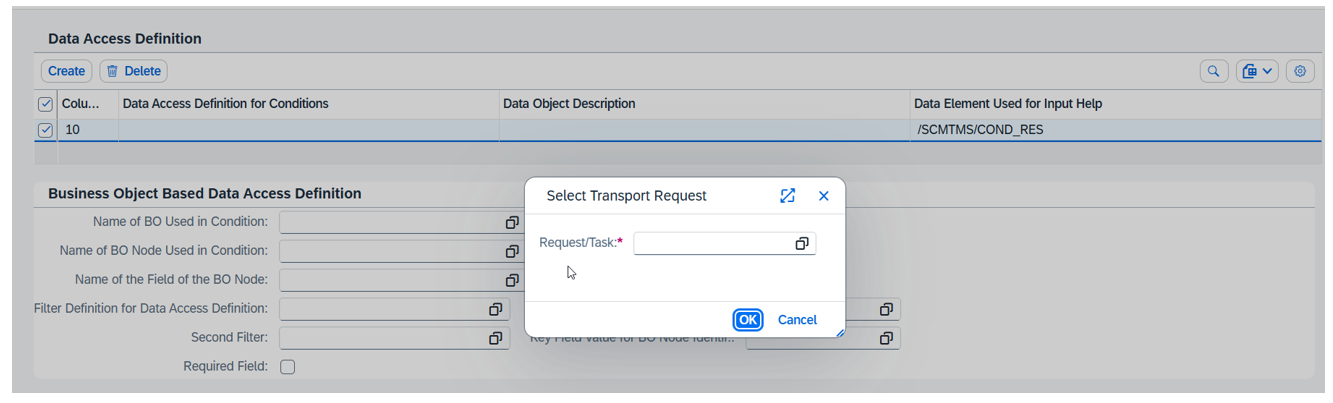Click Data Access Definition for Conditions header
1333x403 pixels.
(x=225, y=104)
